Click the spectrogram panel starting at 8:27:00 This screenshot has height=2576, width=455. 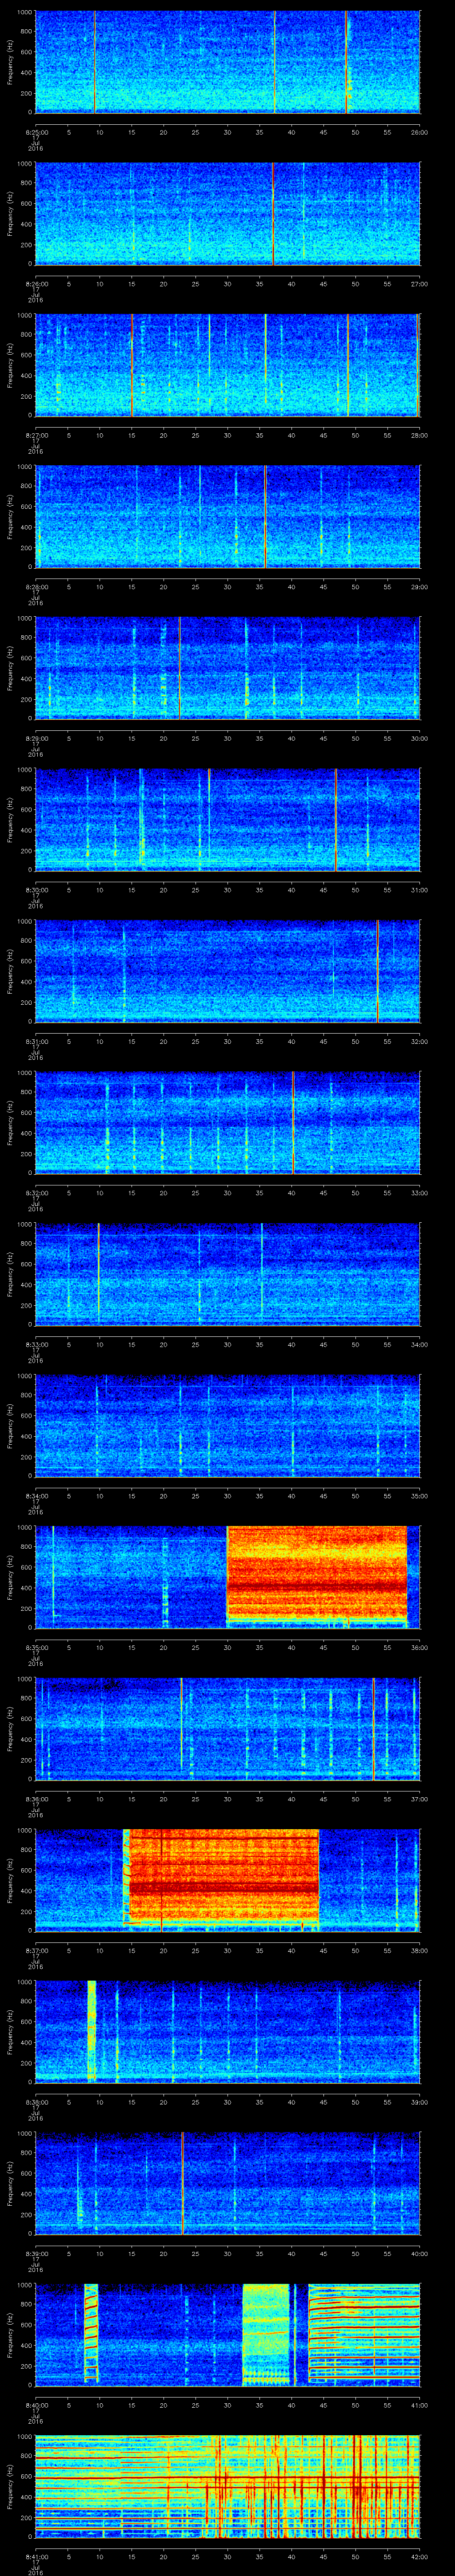tap(228, 365)
